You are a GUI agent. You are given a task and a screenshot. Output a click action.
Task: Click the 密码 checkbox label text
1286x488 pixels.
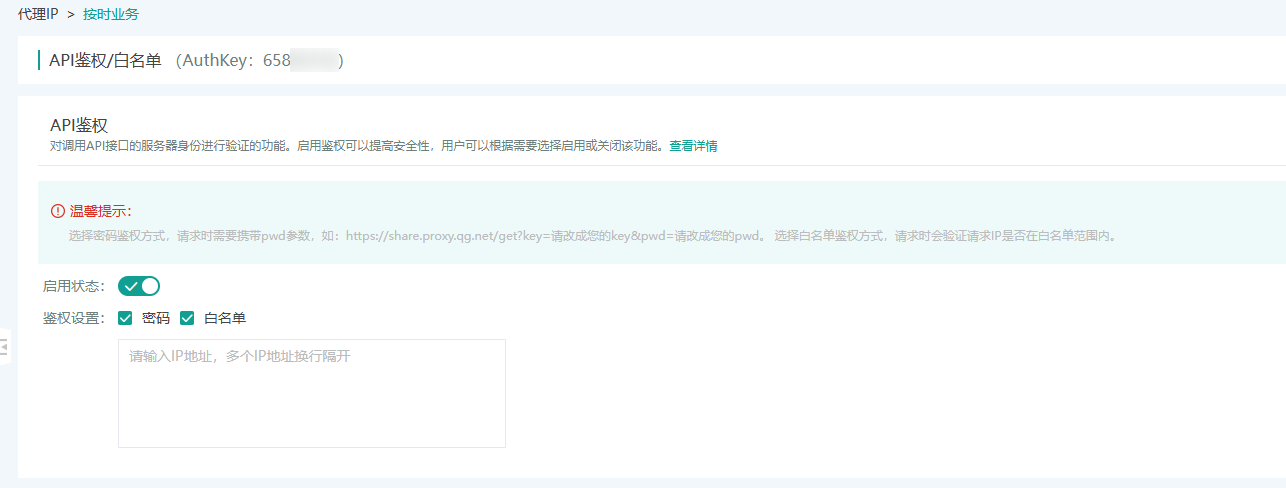156,319
